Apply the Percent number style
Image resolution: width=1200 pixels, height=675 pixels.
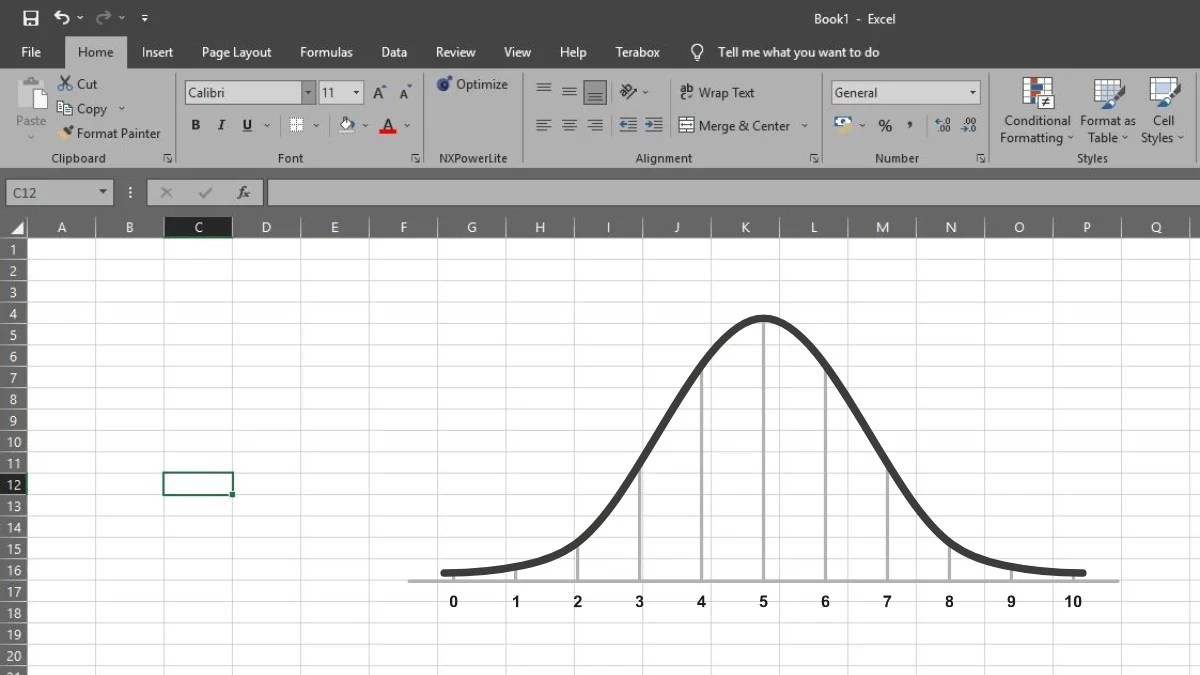coord(884,126)
